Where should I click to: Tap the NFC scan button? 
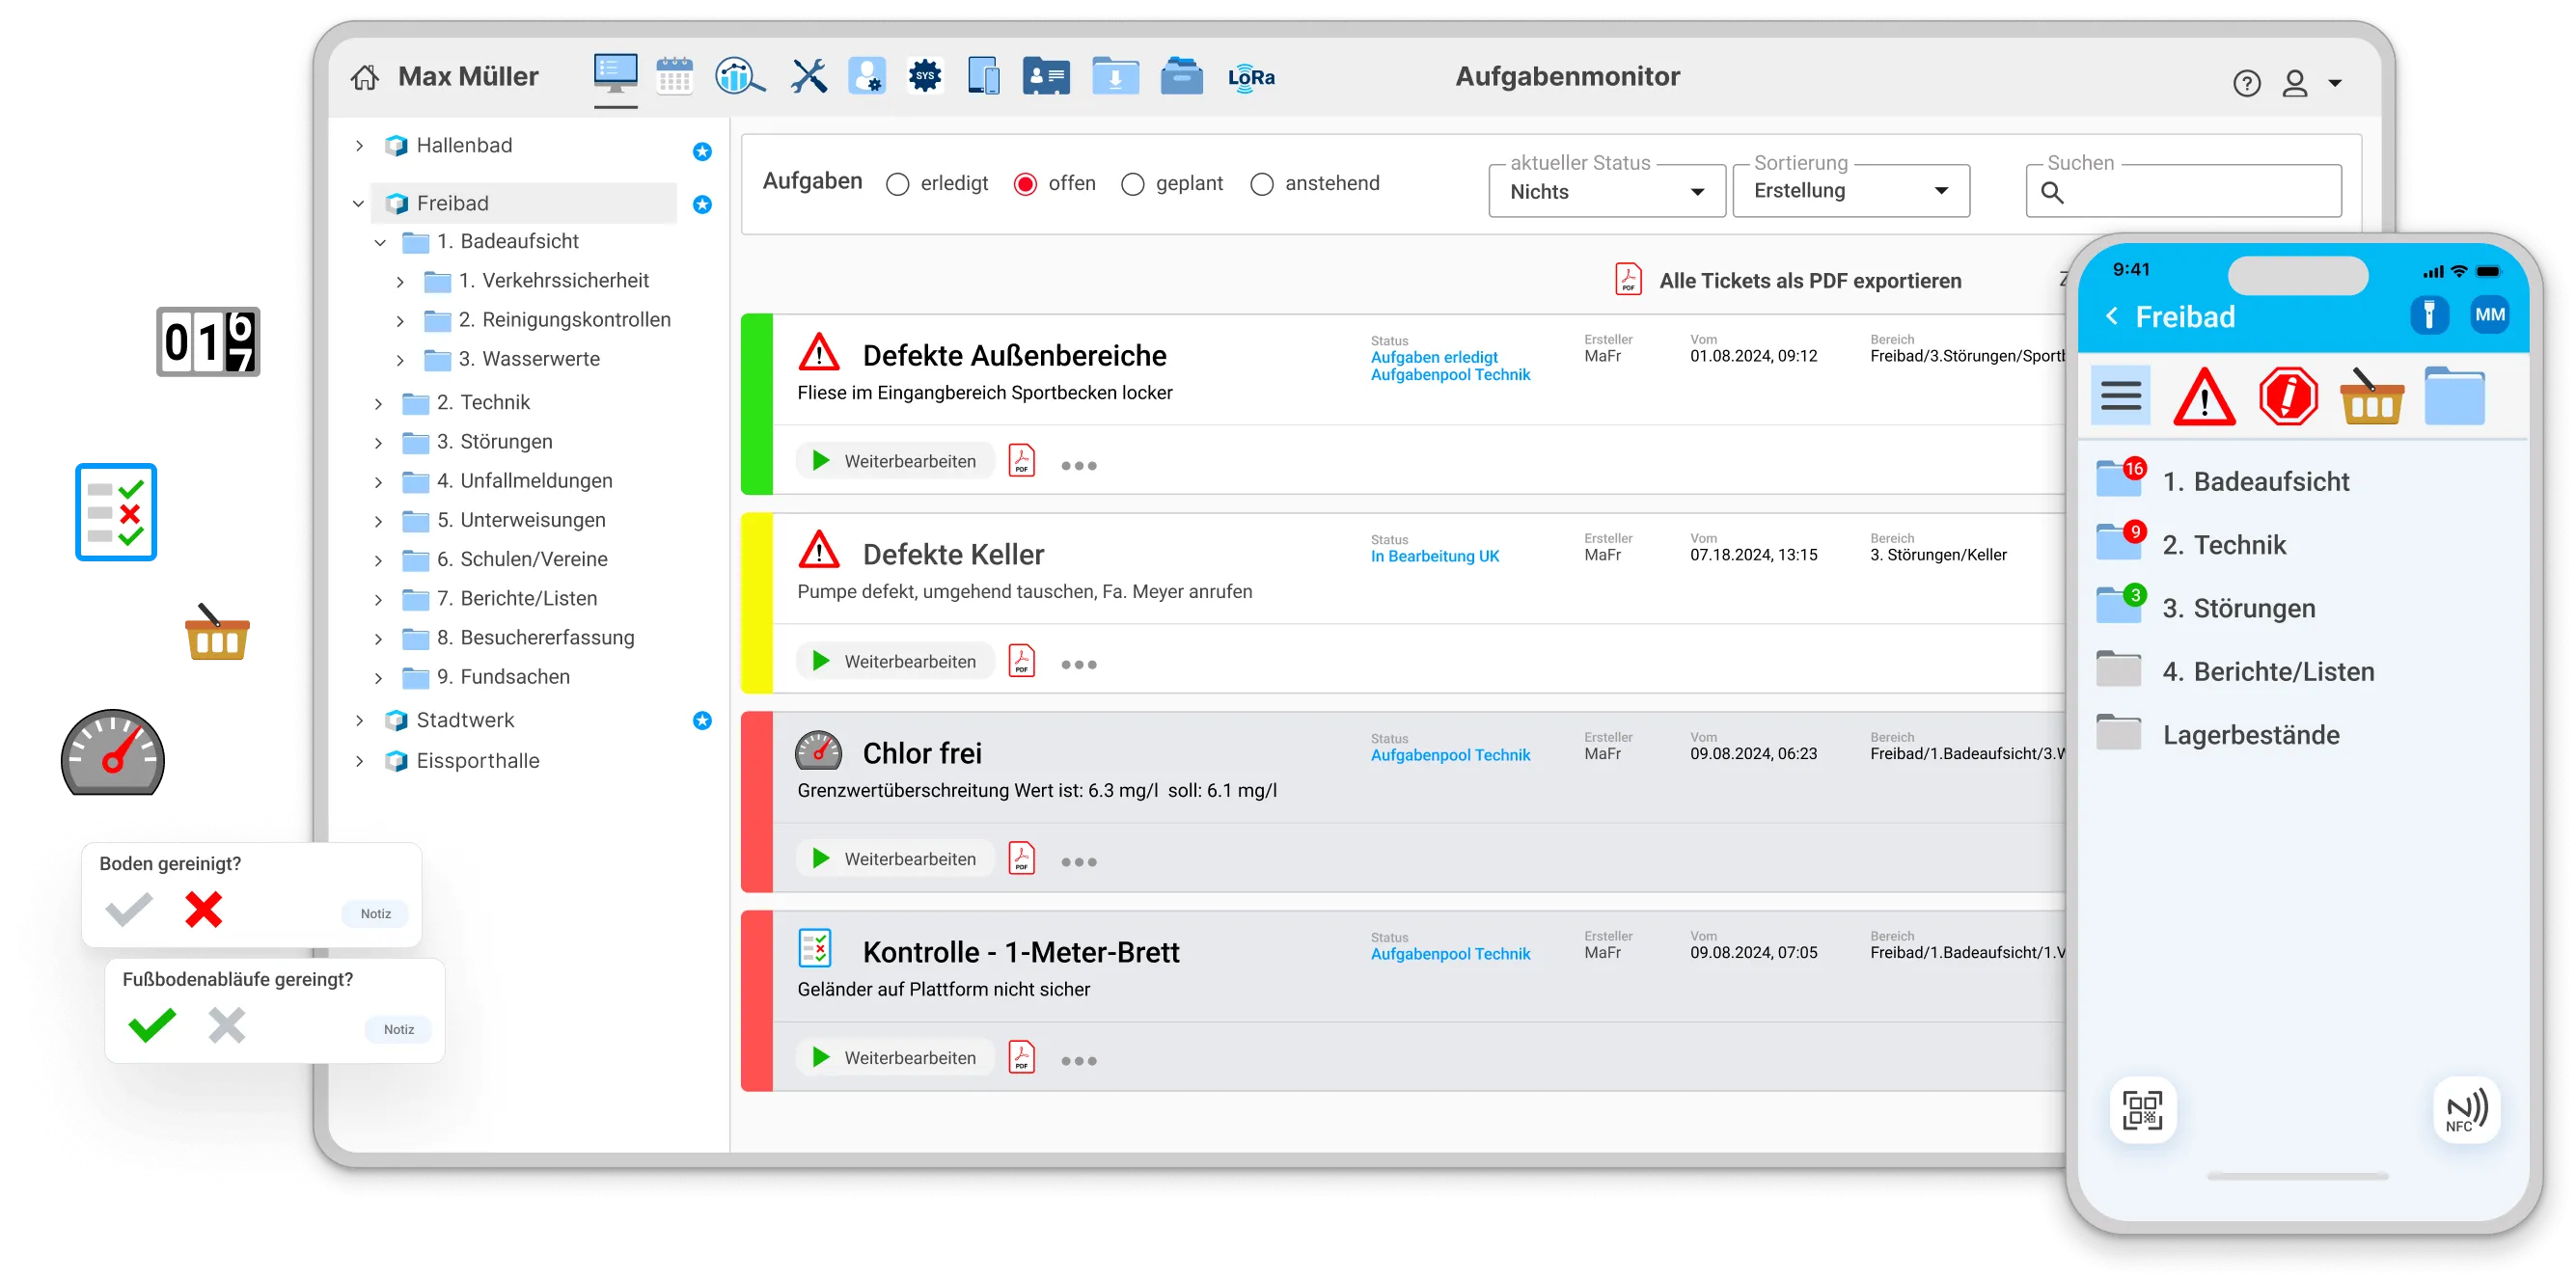(x=2466, y=1110)
